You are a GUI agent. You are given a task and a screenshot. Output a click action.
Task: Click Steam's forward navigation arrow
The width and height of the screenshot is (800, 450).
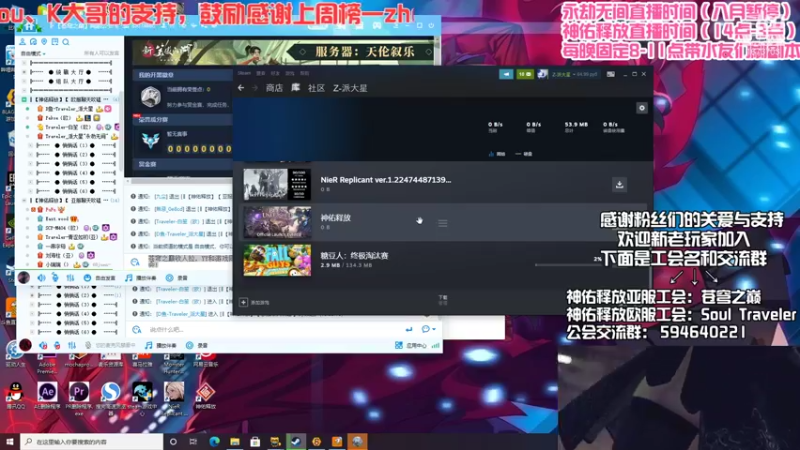point(254,88)
